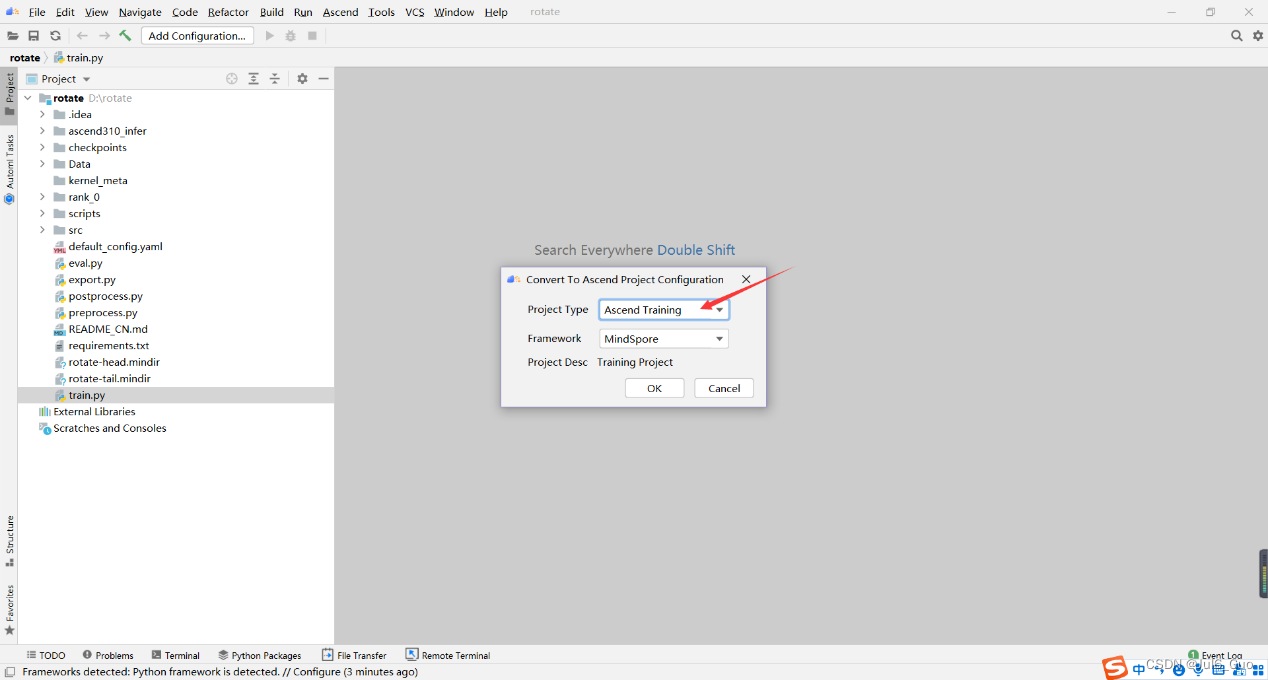The width and height of the screenshot is (1268, 680).
Task: Open Favorites side tool window
Action: pos(9,610)
